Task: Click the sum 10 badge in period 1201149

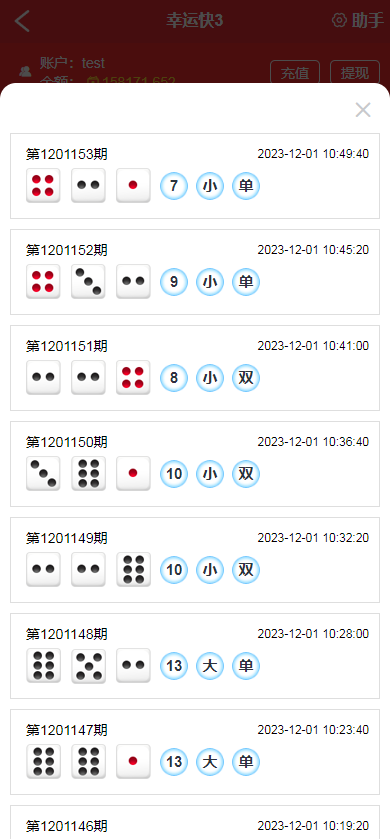Action: (x=174, y=570)
